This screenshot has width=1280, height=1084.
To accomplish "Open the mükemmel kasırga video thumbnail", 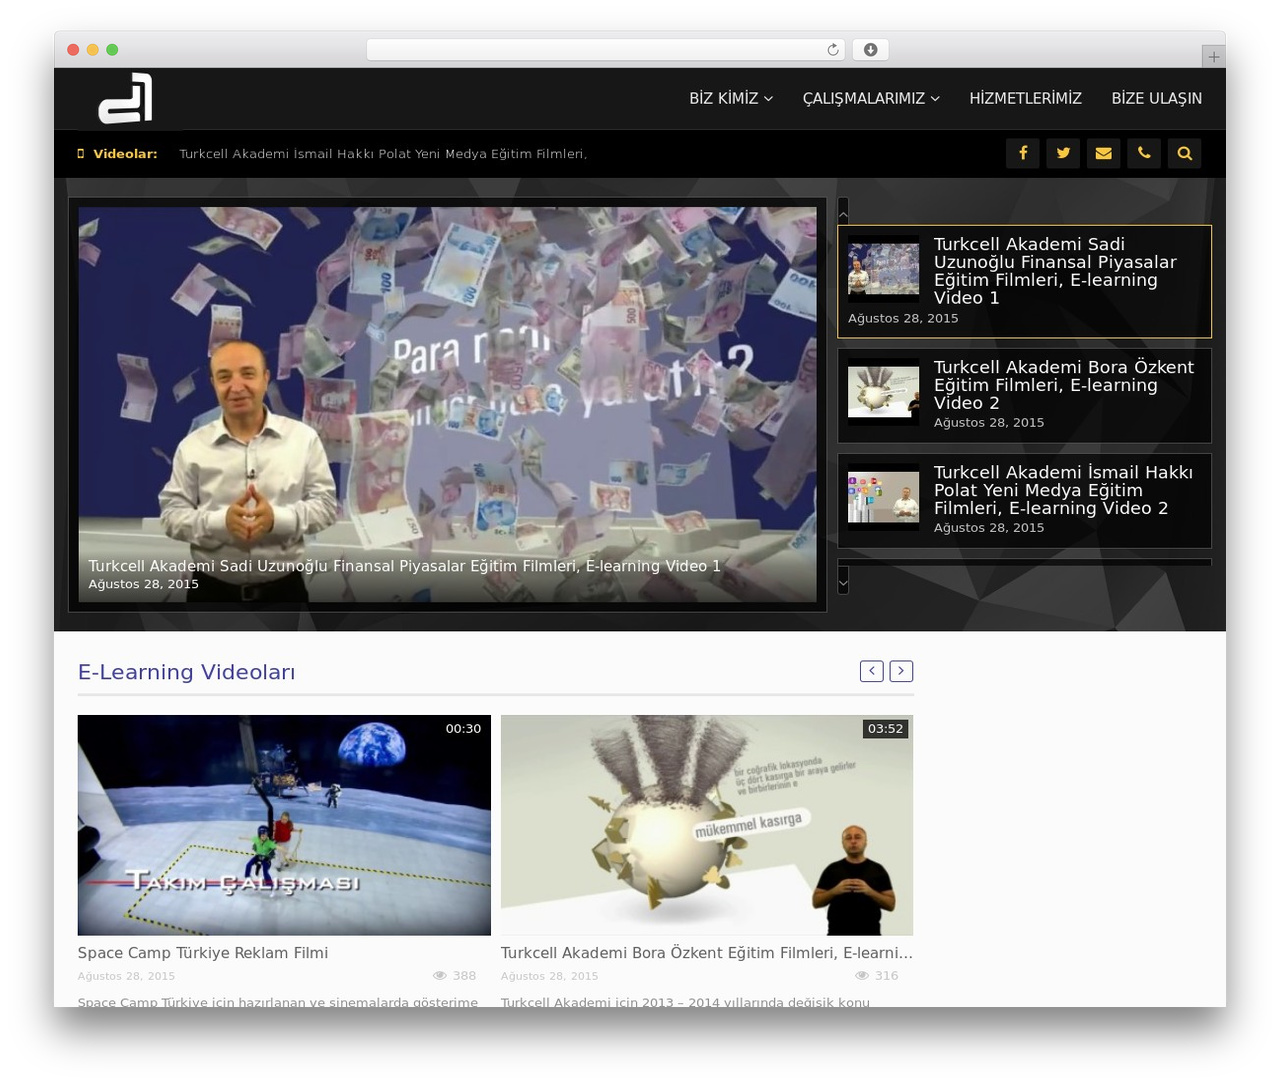I will coord(707,825).
